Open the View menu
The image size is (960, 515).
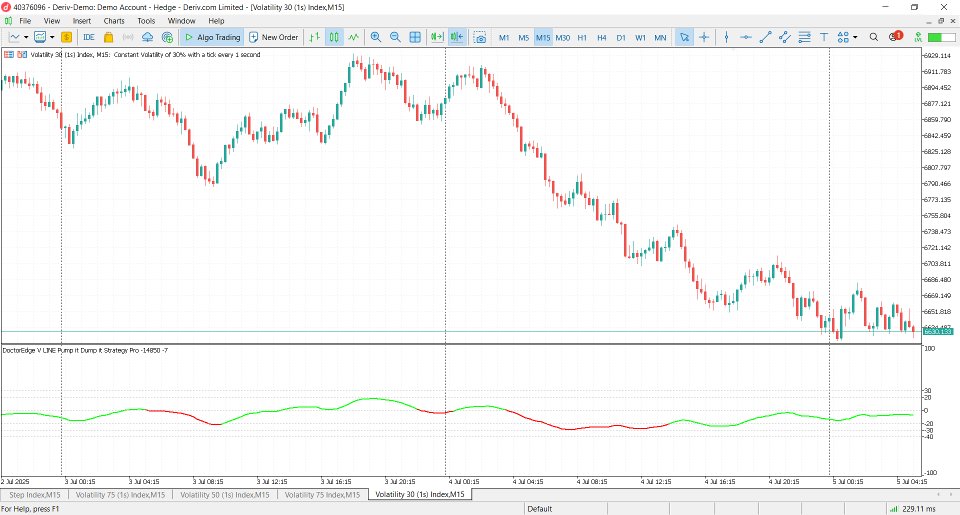(x=52, y=21)
